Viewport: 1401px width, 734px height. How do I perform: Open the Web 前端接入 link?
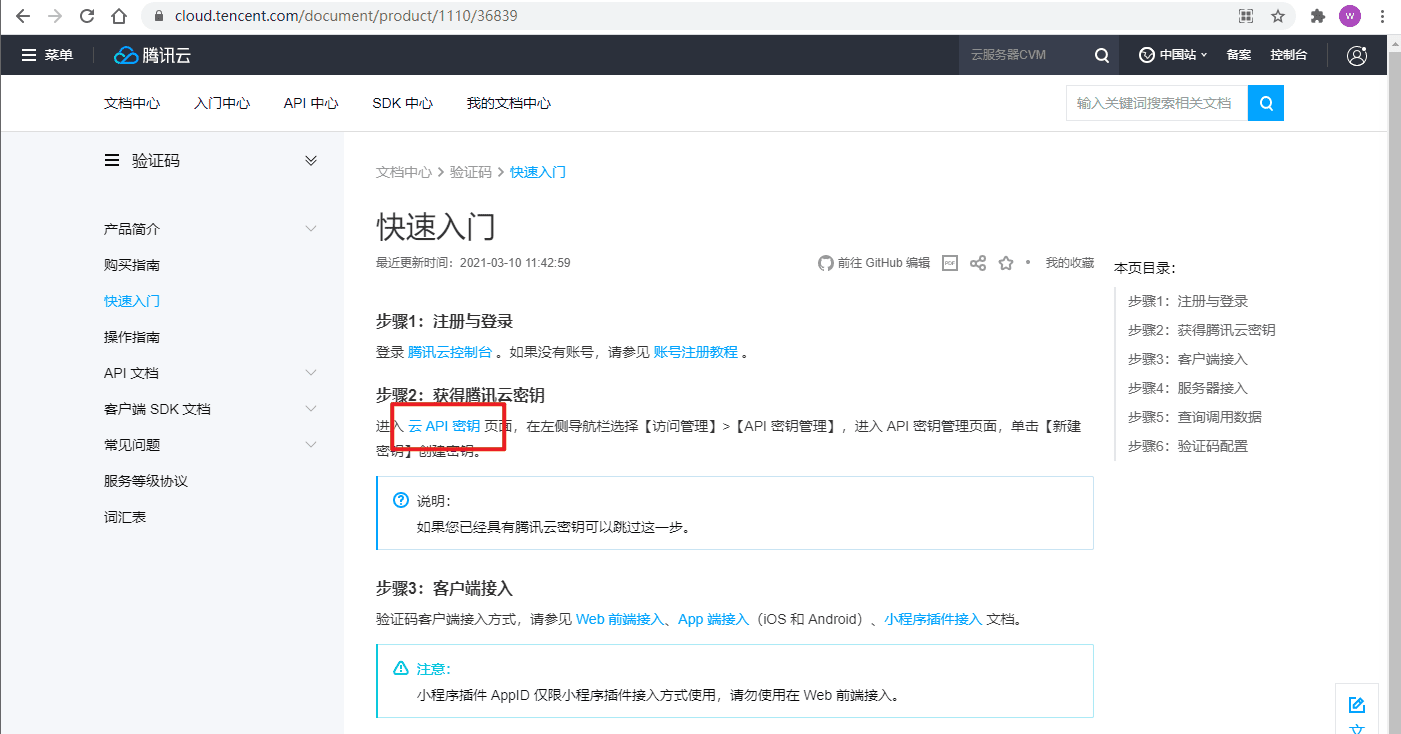pyautogui.click(x=620, y=619)
